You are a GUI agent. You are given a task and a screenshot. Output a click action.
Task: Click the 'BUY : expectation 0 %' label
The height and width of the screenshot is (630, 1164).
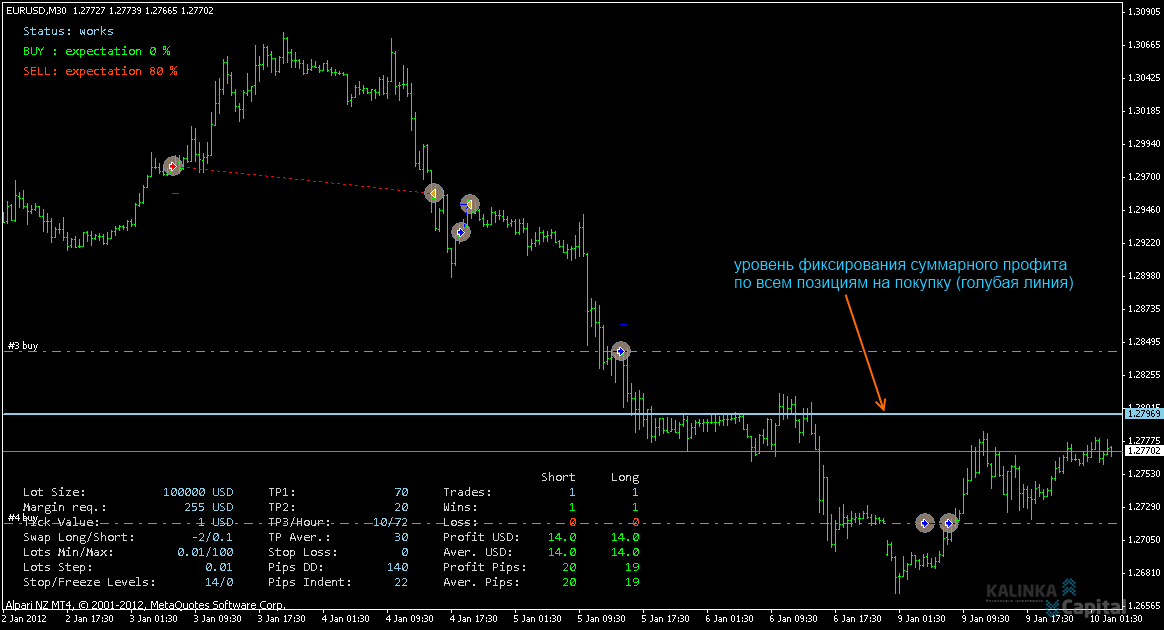pyautogui.click(x=97, y=51)
